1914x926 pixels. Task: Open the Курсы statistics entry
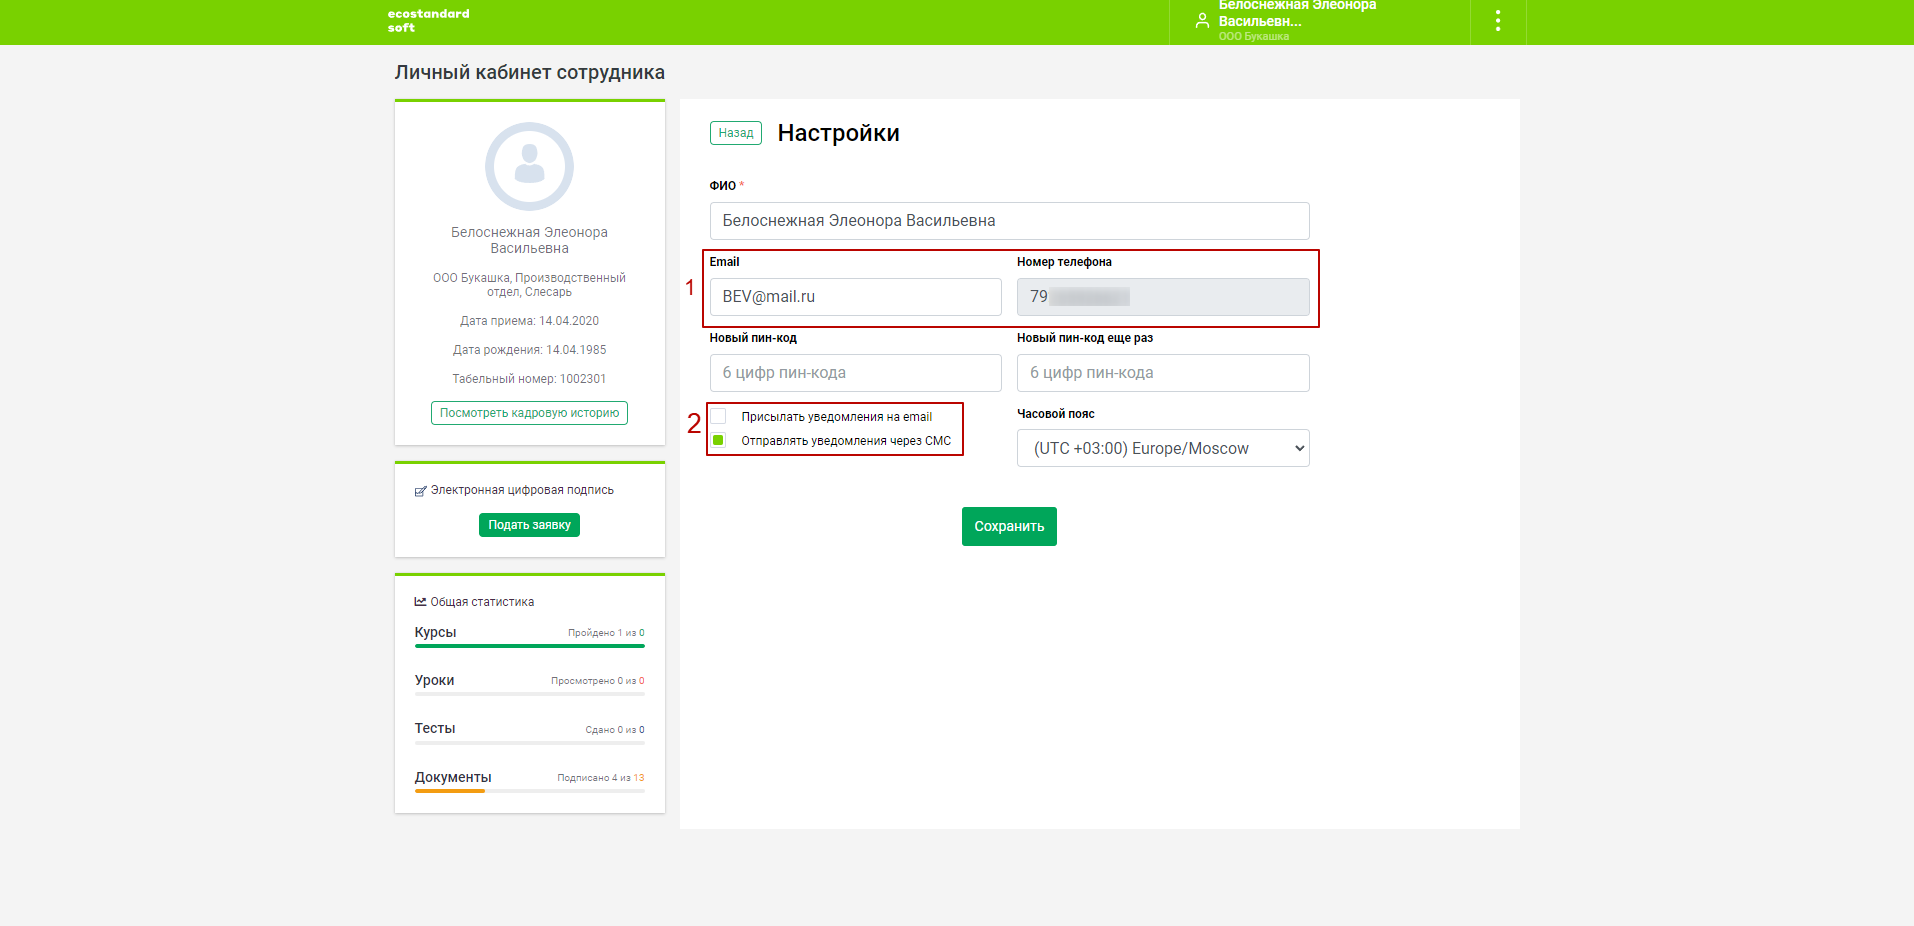click(435, 632)
